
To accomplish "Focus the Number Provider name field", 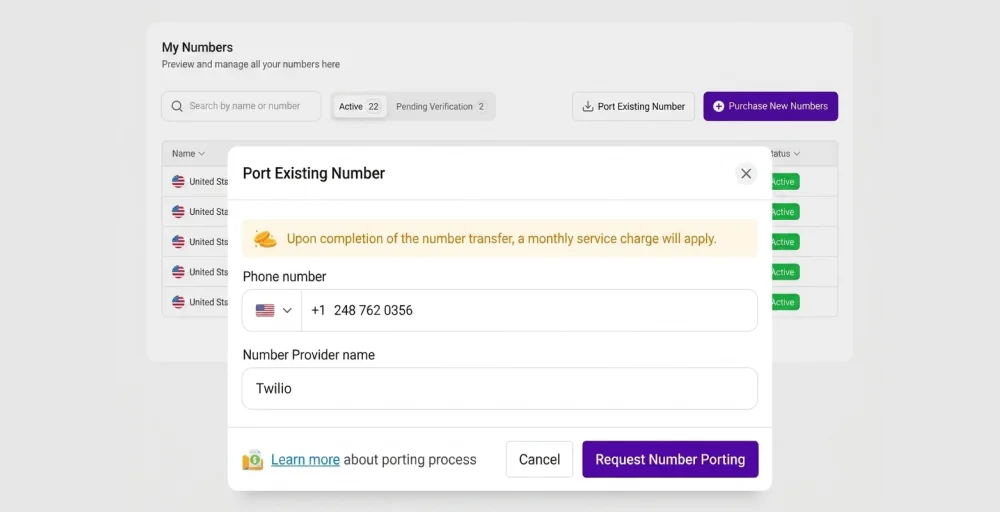I will tap(500, 388).
